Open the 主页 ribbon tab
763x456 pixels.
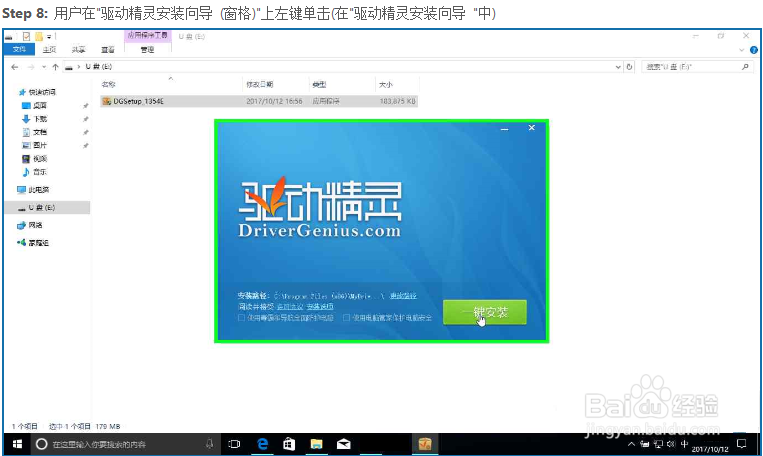pyautogui.click(x=49, y=50)
